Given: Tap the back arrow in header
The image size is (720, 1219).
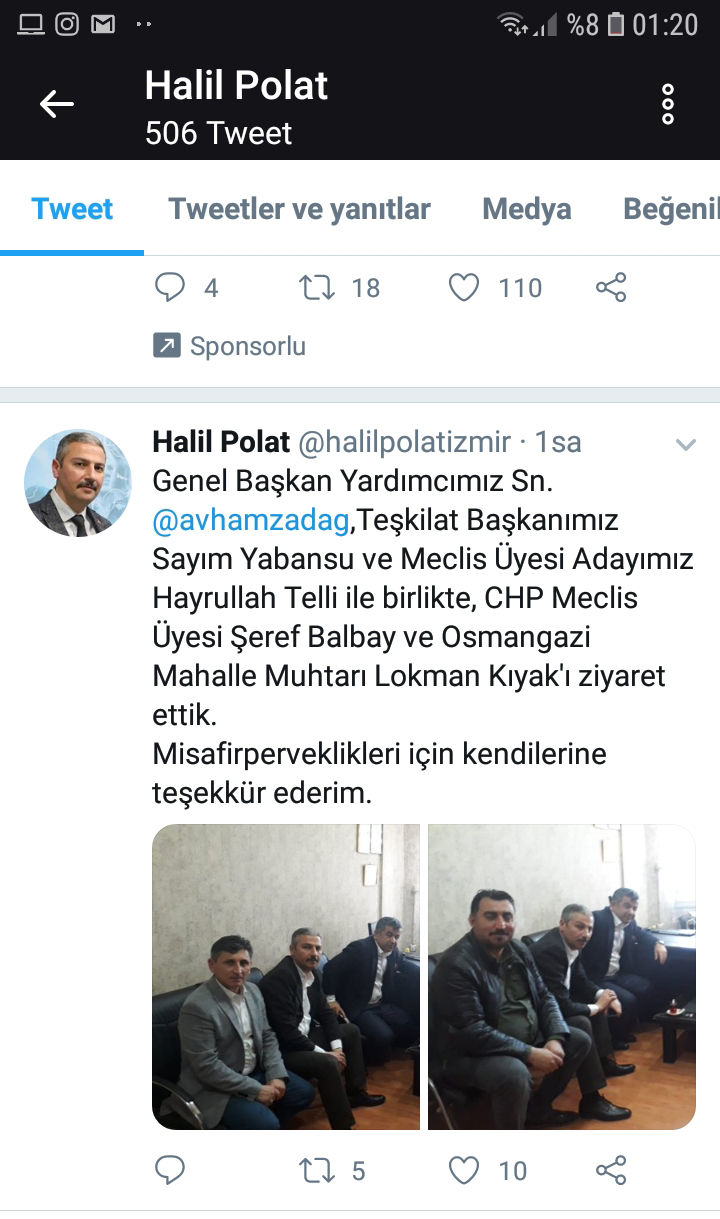Looking at the screenshot, I should [x=57, y=104].
